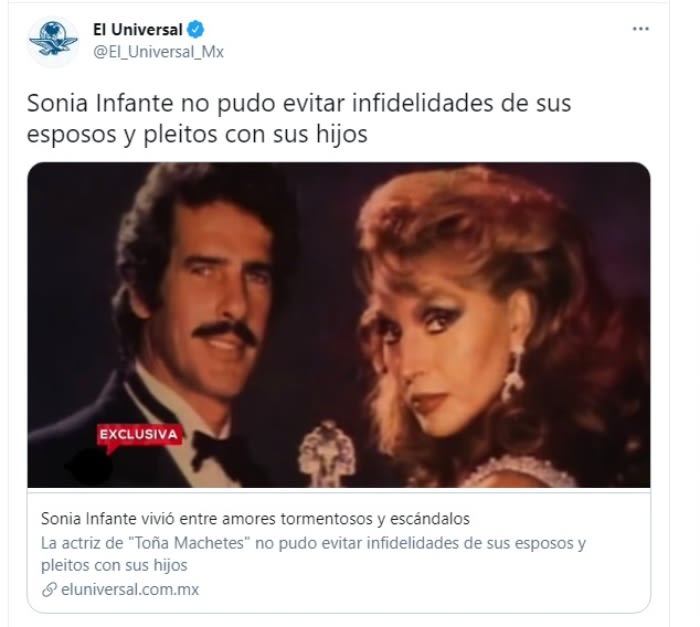Select the tweet line 'esposos y pleitos con sus hijos'
The width and height of the screenshot is (700, 627).
click(x=197, y=134)
